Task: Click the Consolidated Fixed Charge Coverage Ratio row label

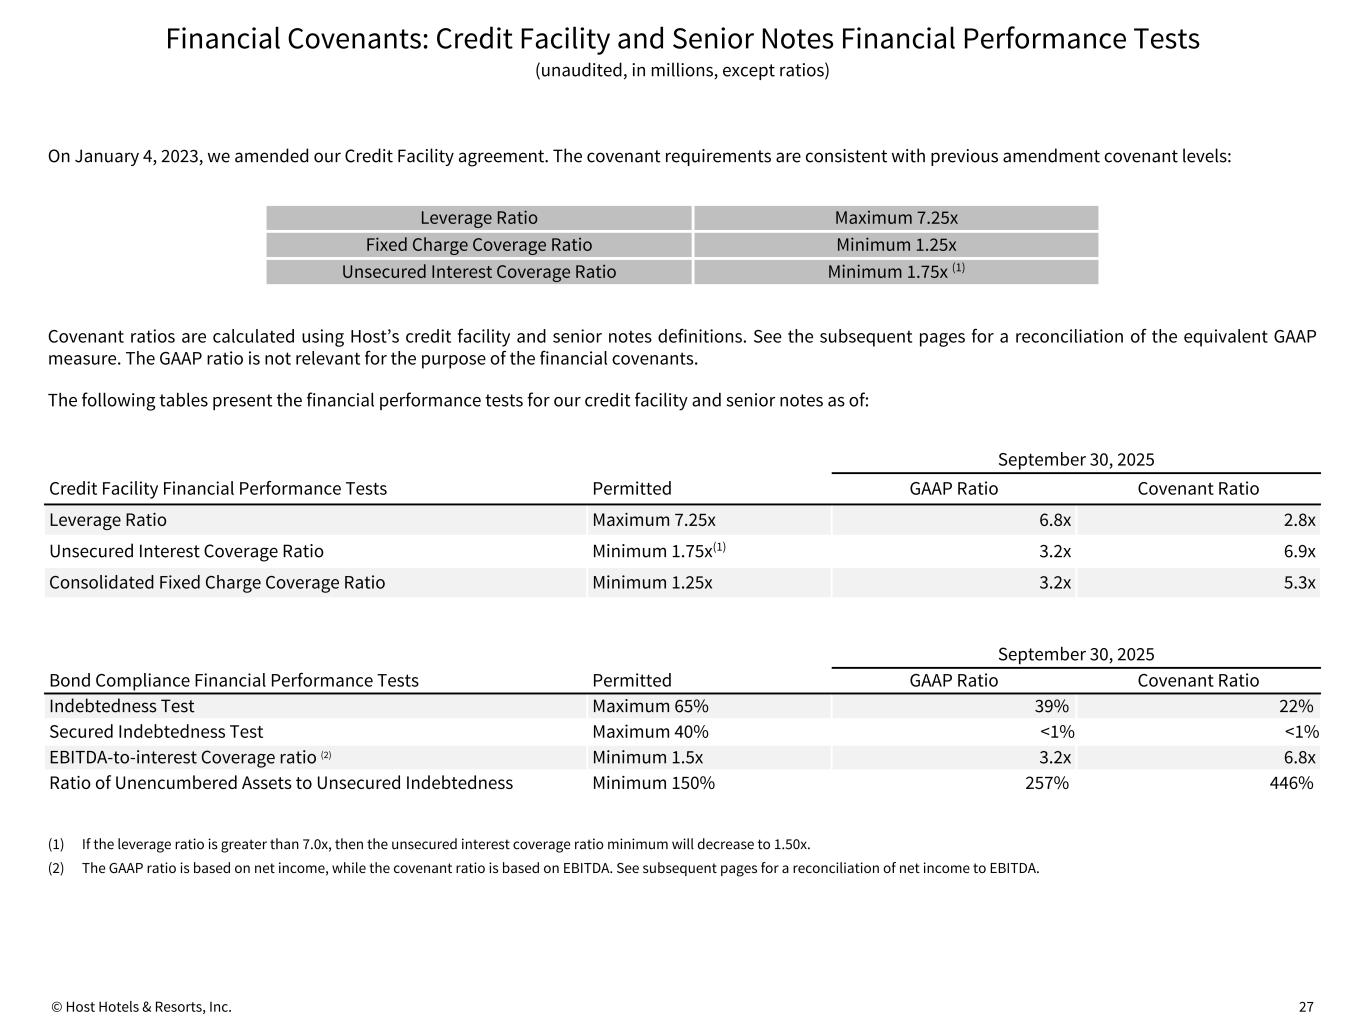Action: tap(217, 582)
